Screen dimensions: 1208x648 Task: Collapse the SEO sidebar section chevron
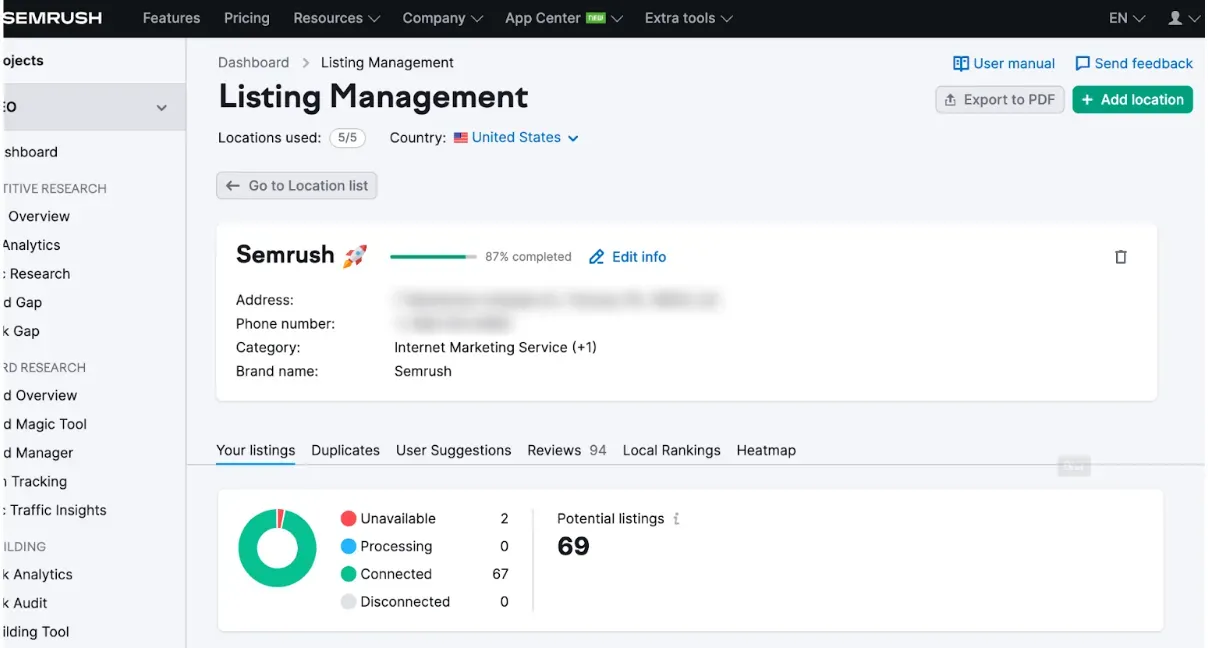tap(162, 107)
